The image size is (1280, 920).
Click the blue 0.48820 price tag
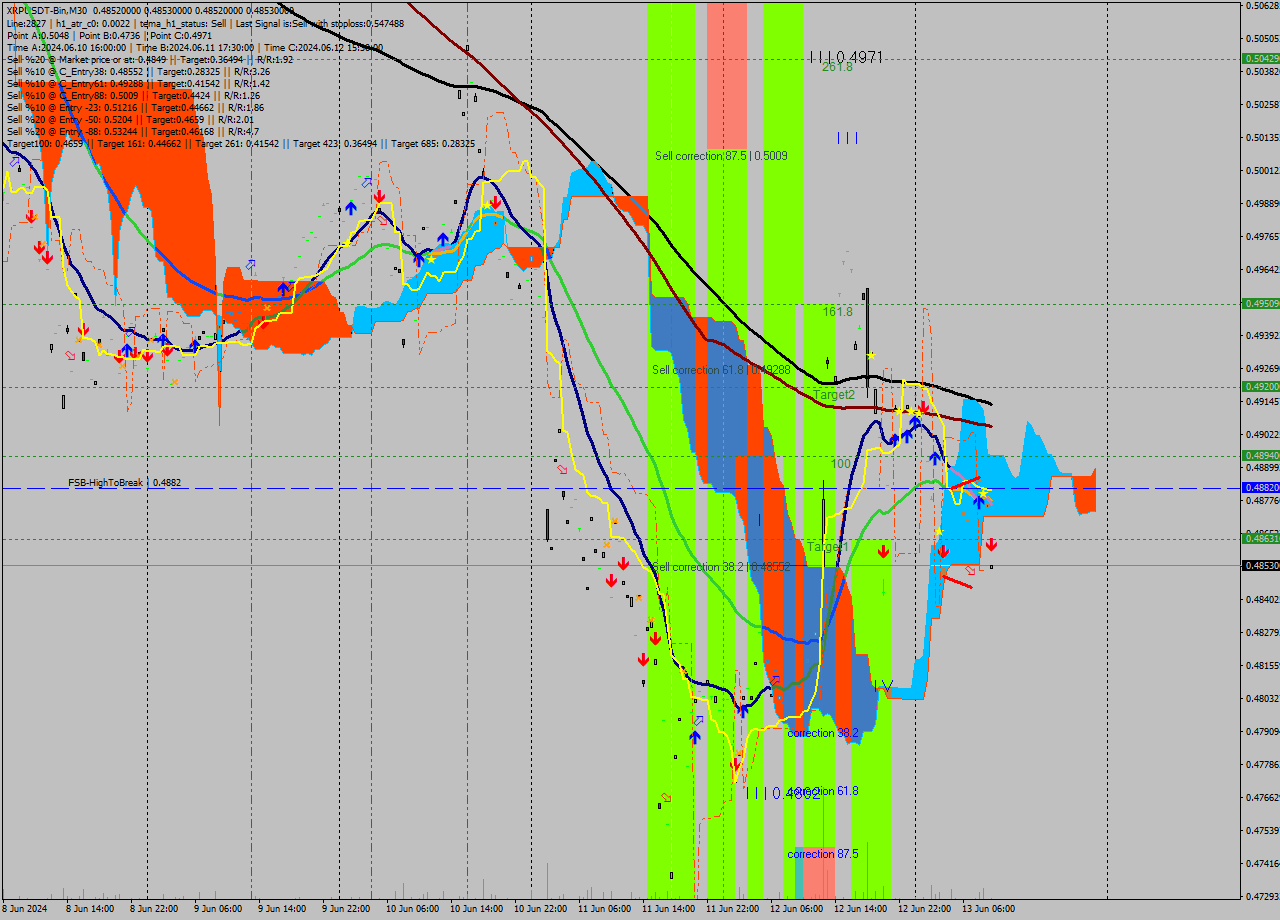pos(1260,487)
